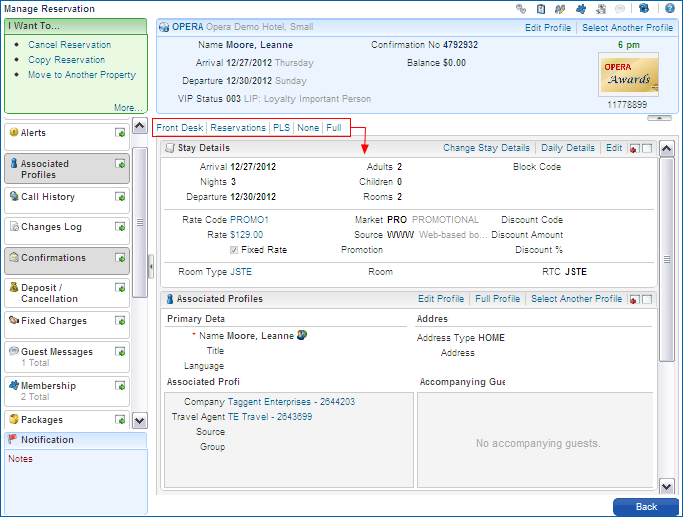
Task: Click the main panel scroll down arrow
Action: pos(666,486)
